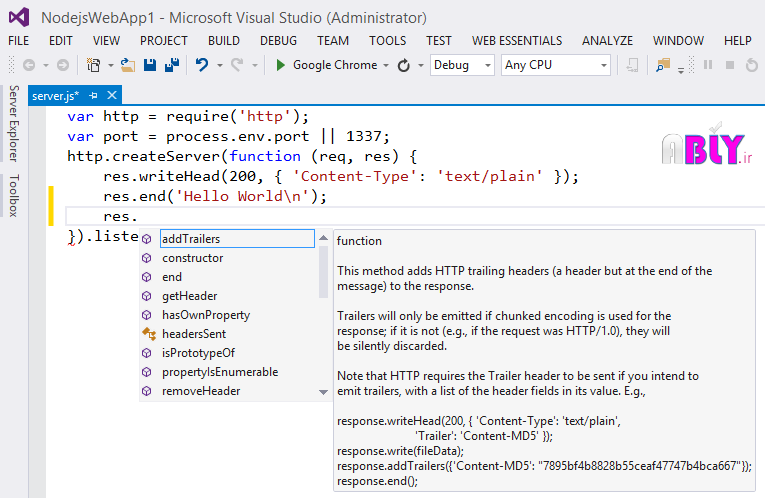The image size is (765, 498).
Task: Click the greyed-out document icon after Any CPU
Action: click(x=632, y=65)
